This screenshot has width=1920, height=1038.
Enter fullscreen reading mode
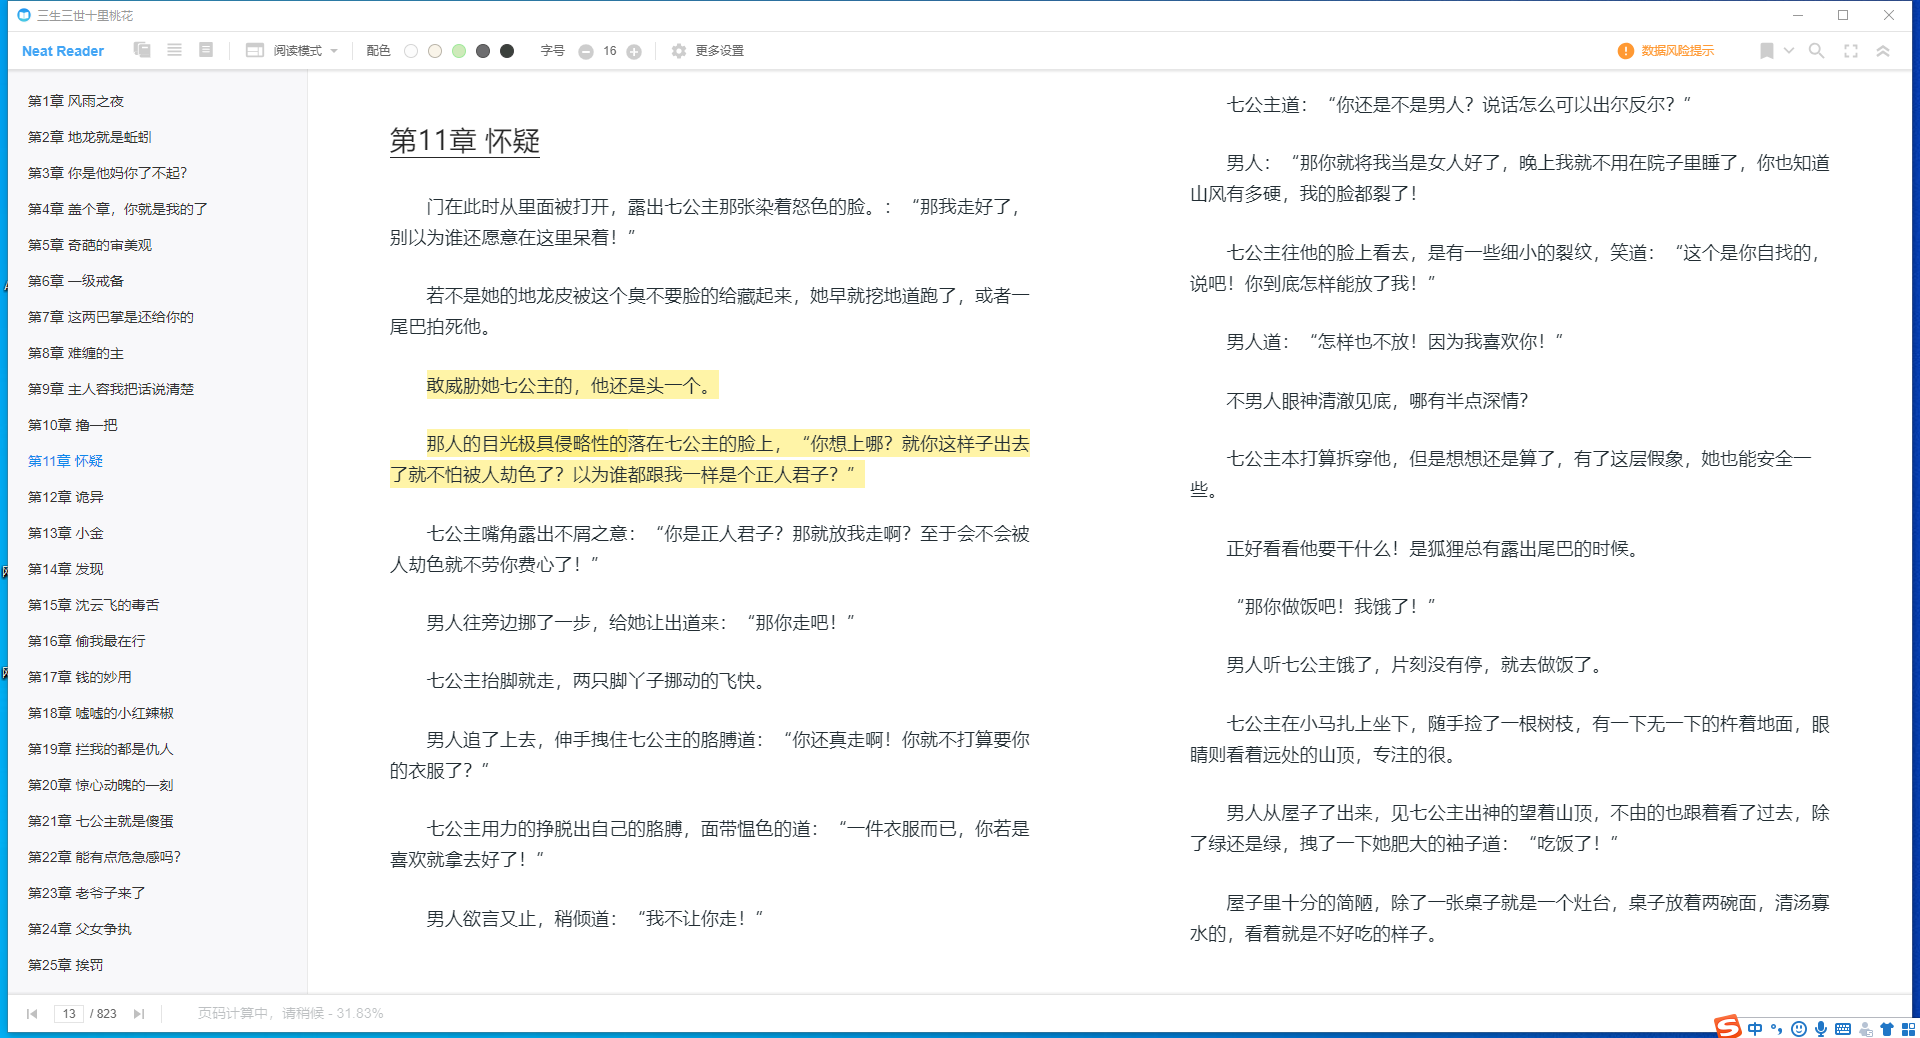[x=1851, y=51]
